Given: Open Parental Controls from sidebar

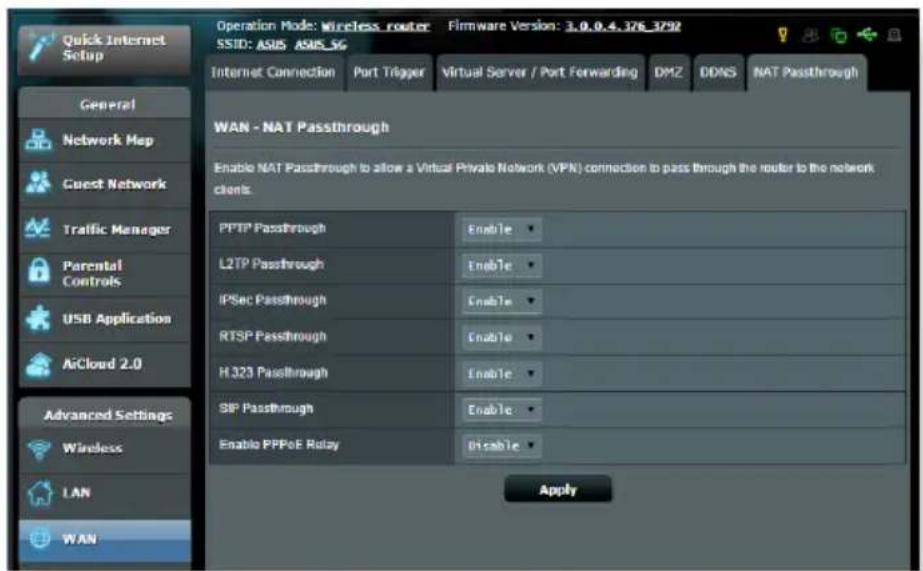Looking at the screenshot, I should 105,274.
